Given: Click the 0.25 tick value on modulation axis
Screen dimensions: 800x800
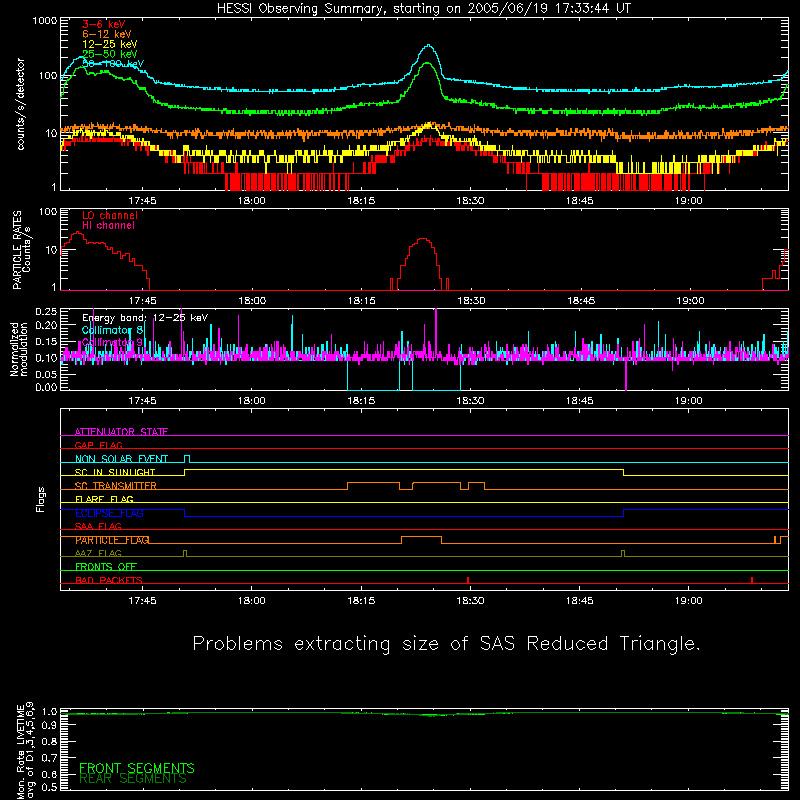Looking at the screenshot, I should (x=46, y=312).
